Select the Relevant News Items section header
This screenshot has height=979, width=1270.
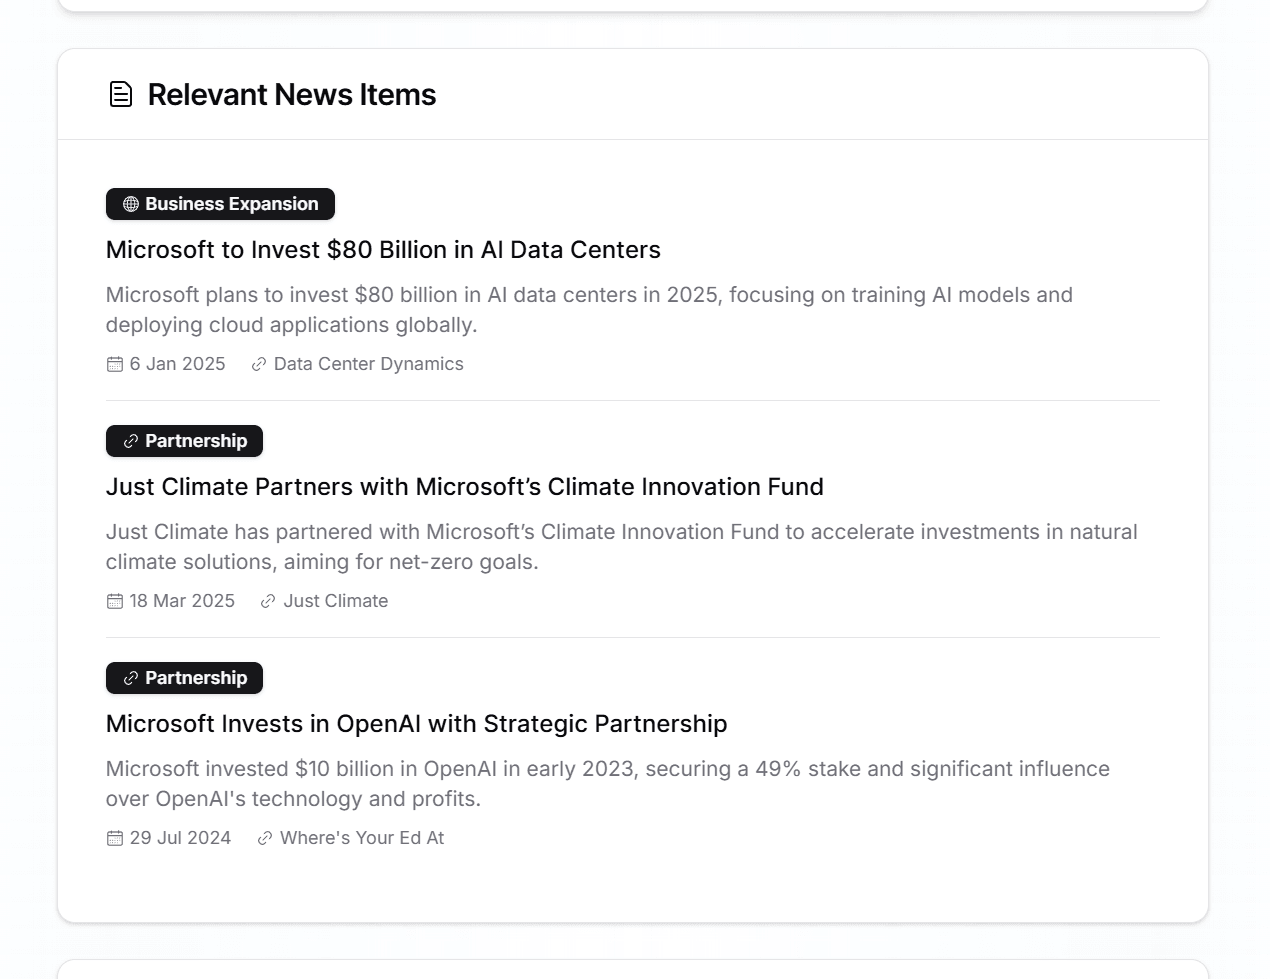(x=291, y=94)
